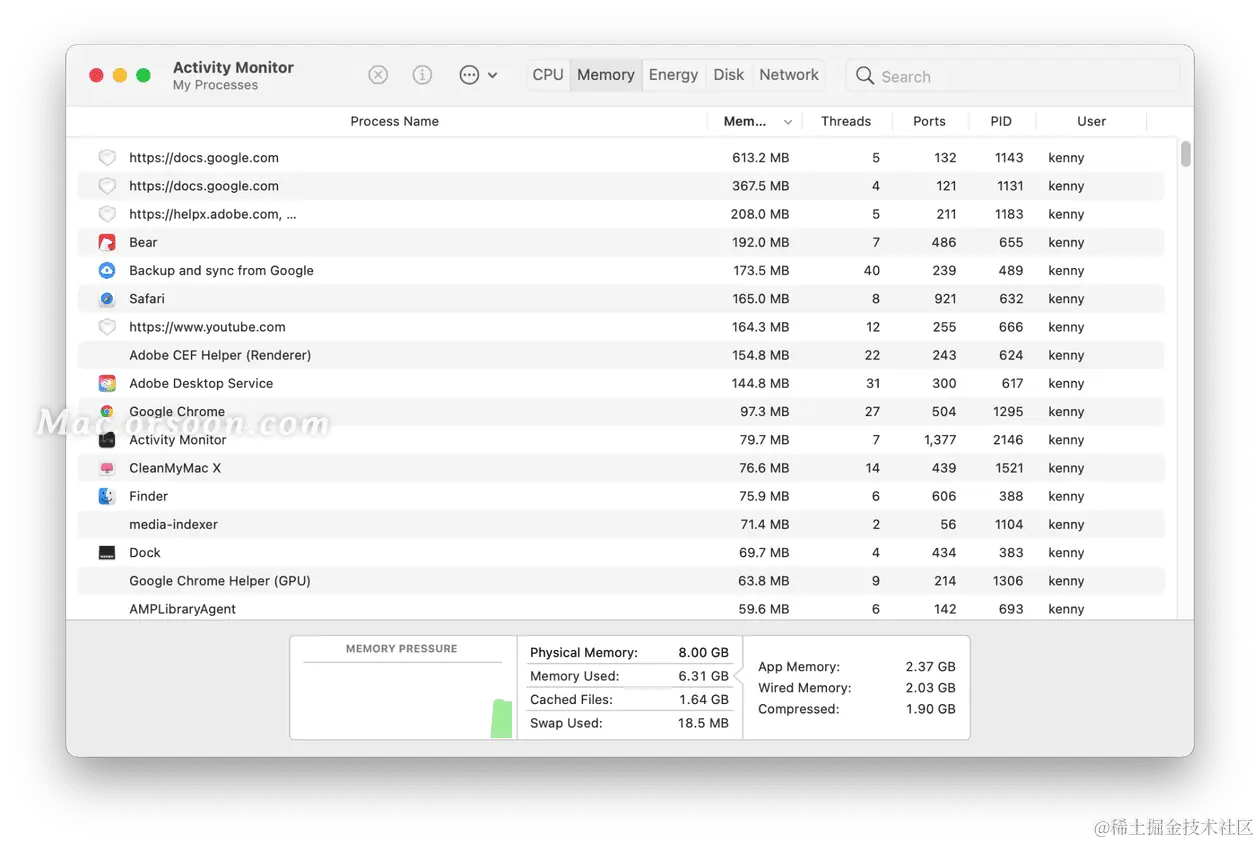Click shield icon beside www.youtube.com
The image size is (1260, 844).
pyautogui.click(x=107, y=327)
